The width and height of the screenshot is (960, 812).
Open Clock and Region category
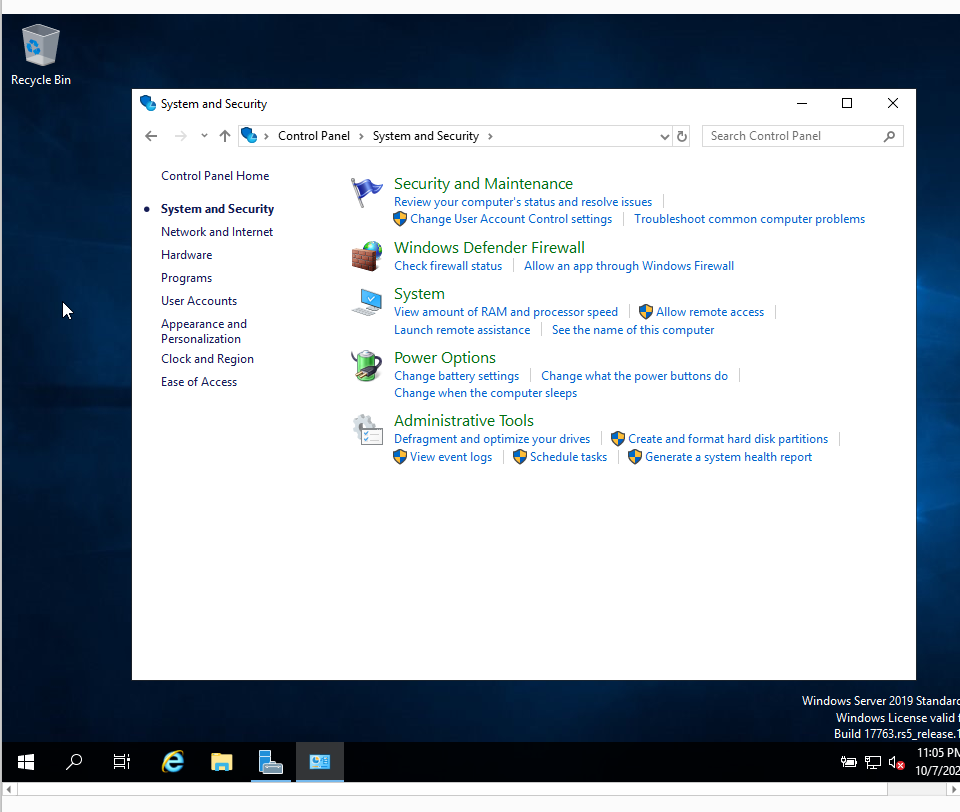(x=208, y=359)
